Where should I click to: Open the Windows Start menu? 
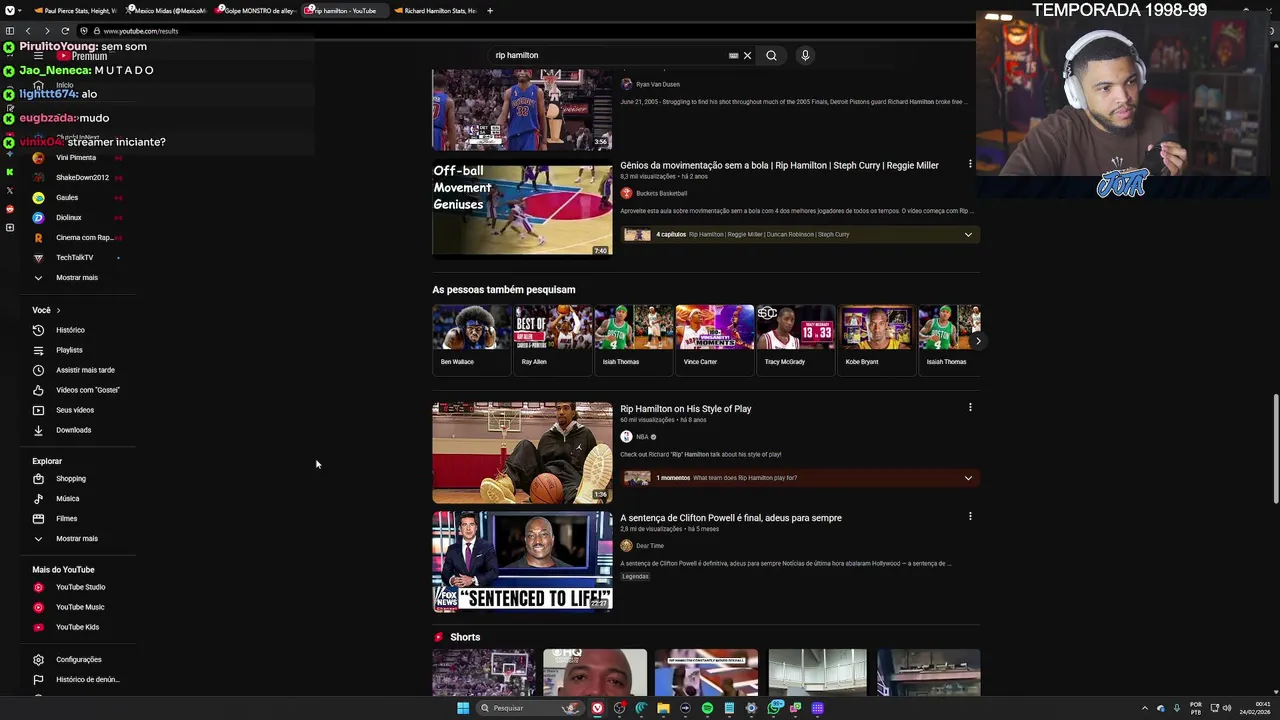click(x=463, y=708)
